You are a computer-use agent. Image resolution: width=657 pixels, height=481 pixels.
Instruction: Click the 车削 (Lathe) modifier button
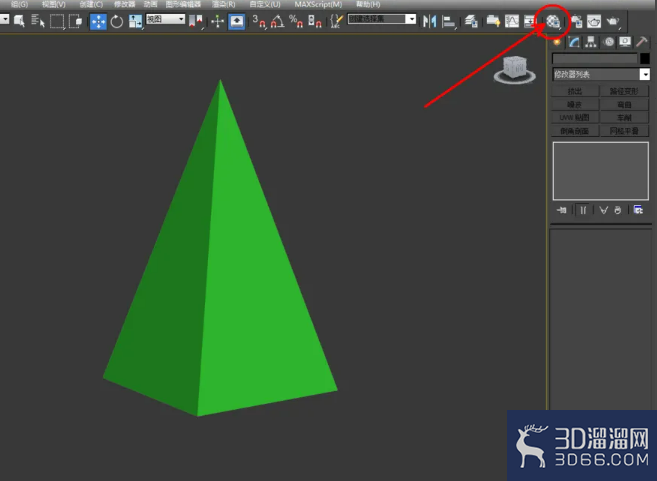(624, 117)
